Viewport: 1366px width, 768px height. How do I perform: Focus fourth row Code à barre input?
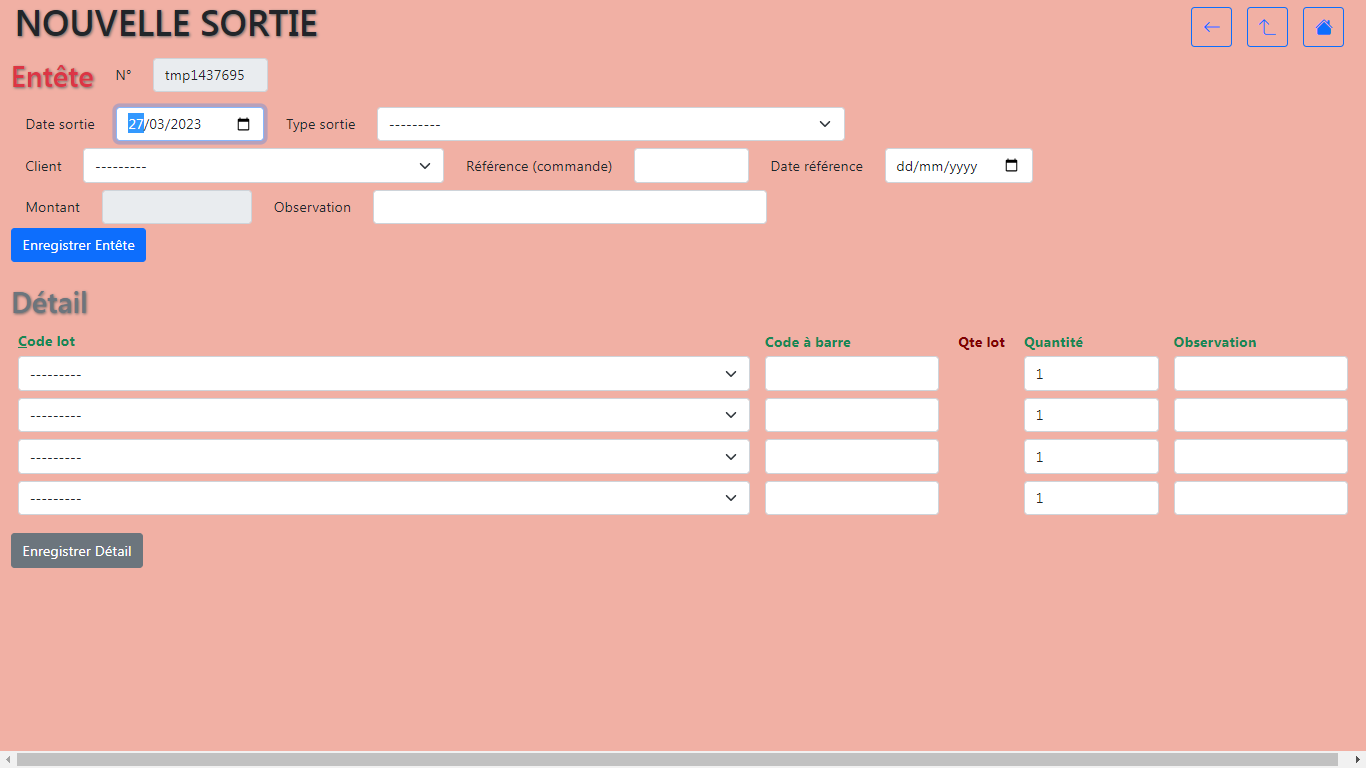pyautogui.click(x=852, y=498)
